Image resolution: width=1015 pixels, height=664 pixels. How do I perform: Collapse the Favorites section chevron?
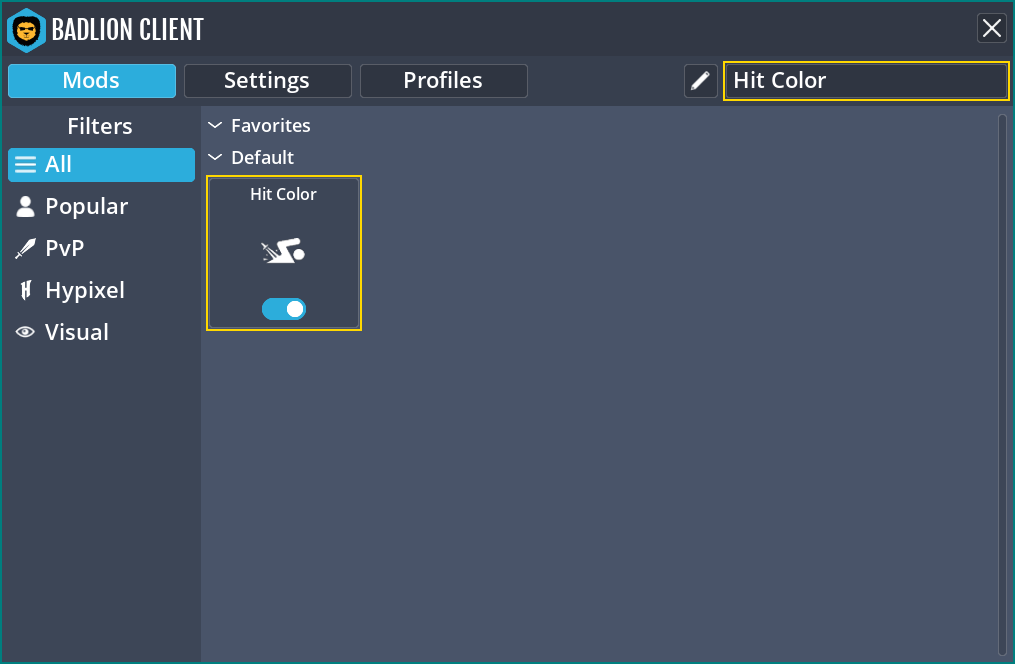click(215, 126)
